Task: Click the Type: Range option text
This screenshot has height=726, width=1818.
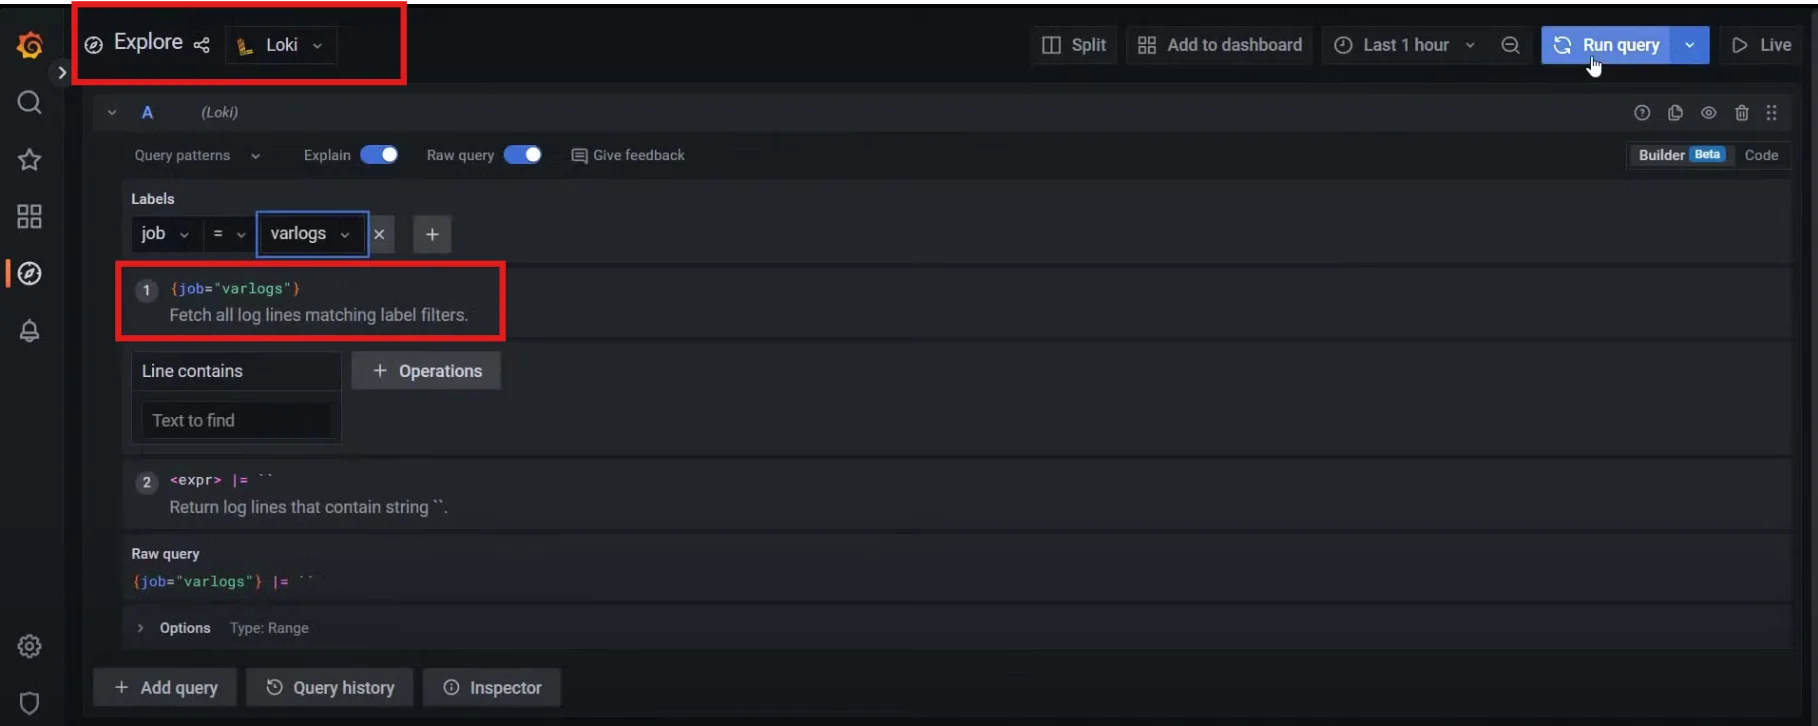Action: point(269,628)
